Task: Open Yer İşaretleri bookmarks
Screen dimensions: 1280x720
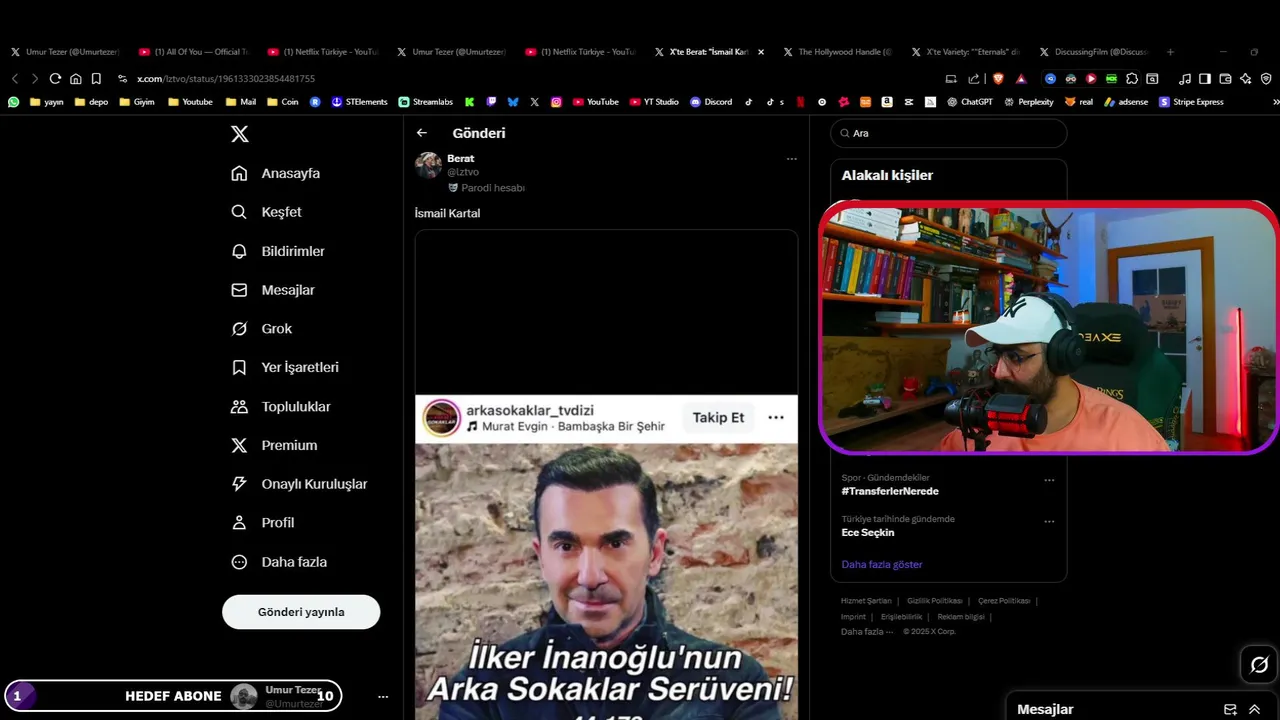Action: coord(284,367)
